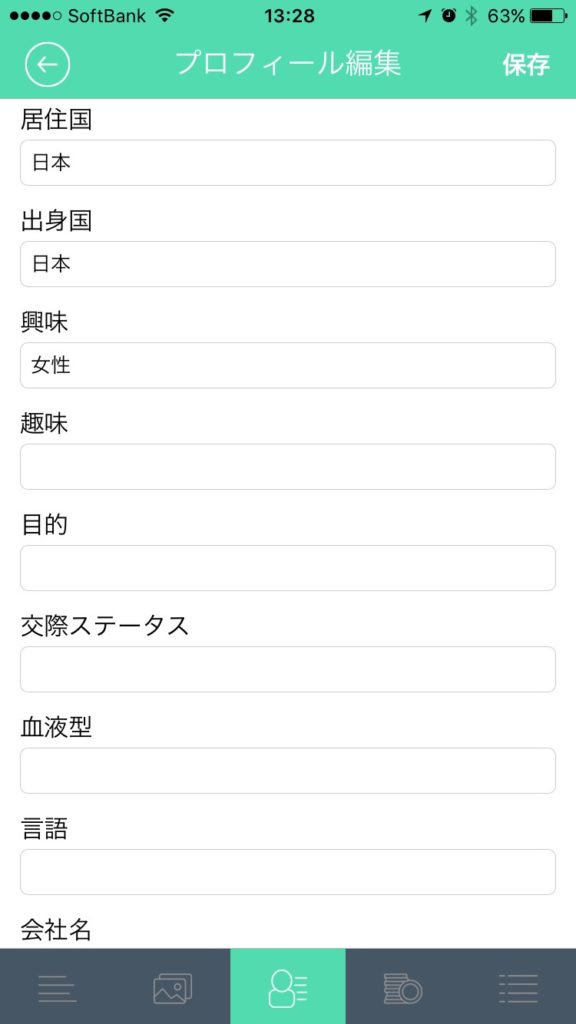Open the feed via the text-lines icon
Viewport: 576px width, 1024px height.
[x=57, y=985]
